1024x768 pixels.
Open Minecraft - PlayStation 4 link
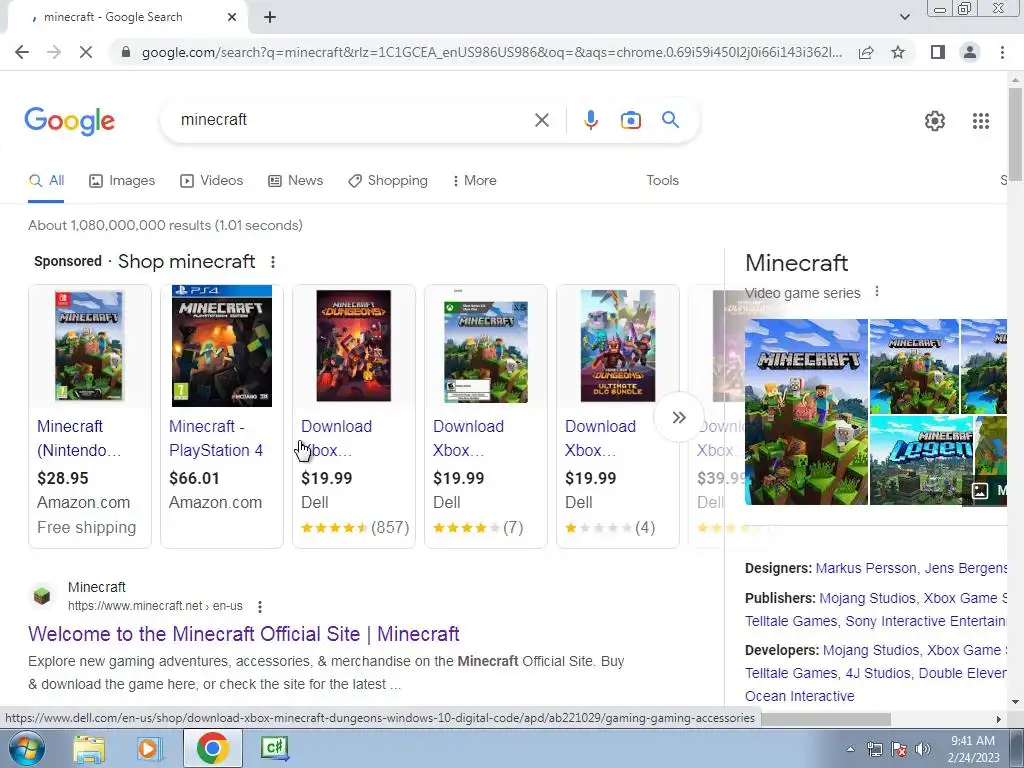point(216,438)
